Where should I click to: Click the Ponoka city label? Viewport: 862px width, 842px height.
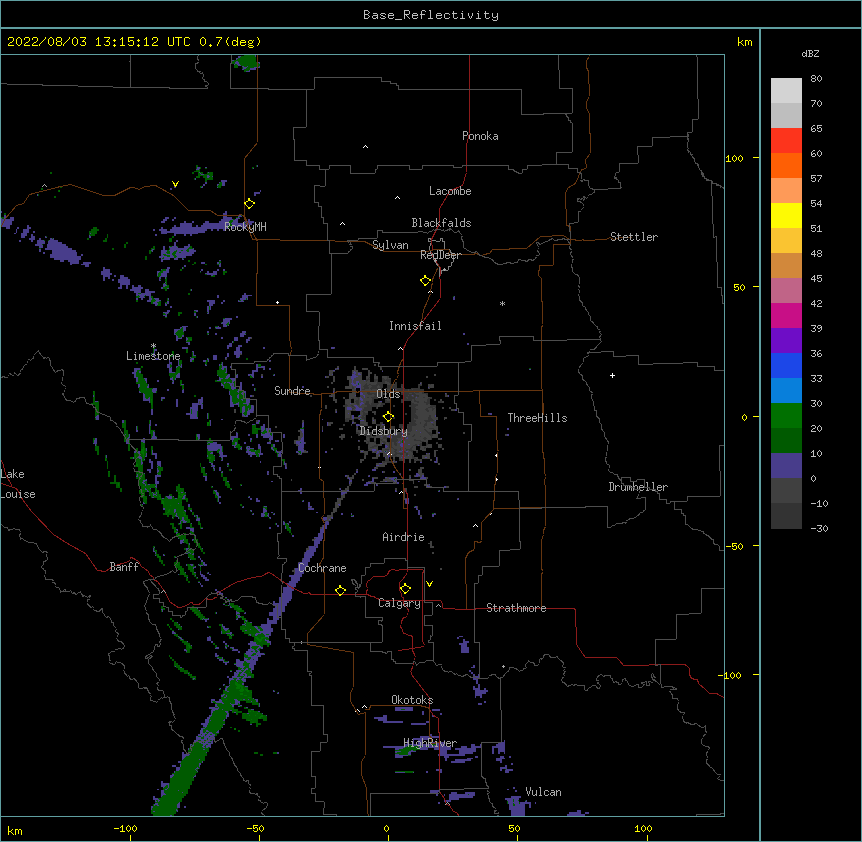480,136
